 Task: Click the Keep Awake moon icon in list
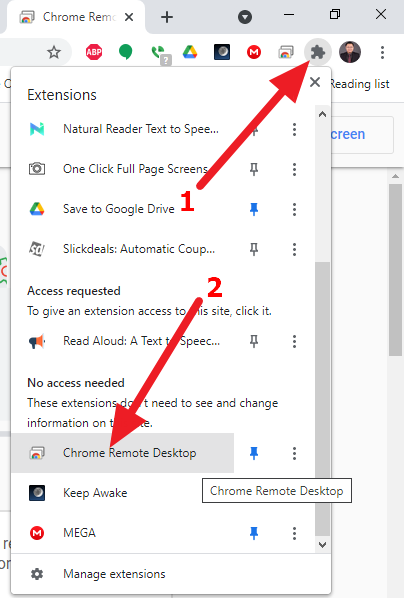pyautogui.click(x=37, y=493)
